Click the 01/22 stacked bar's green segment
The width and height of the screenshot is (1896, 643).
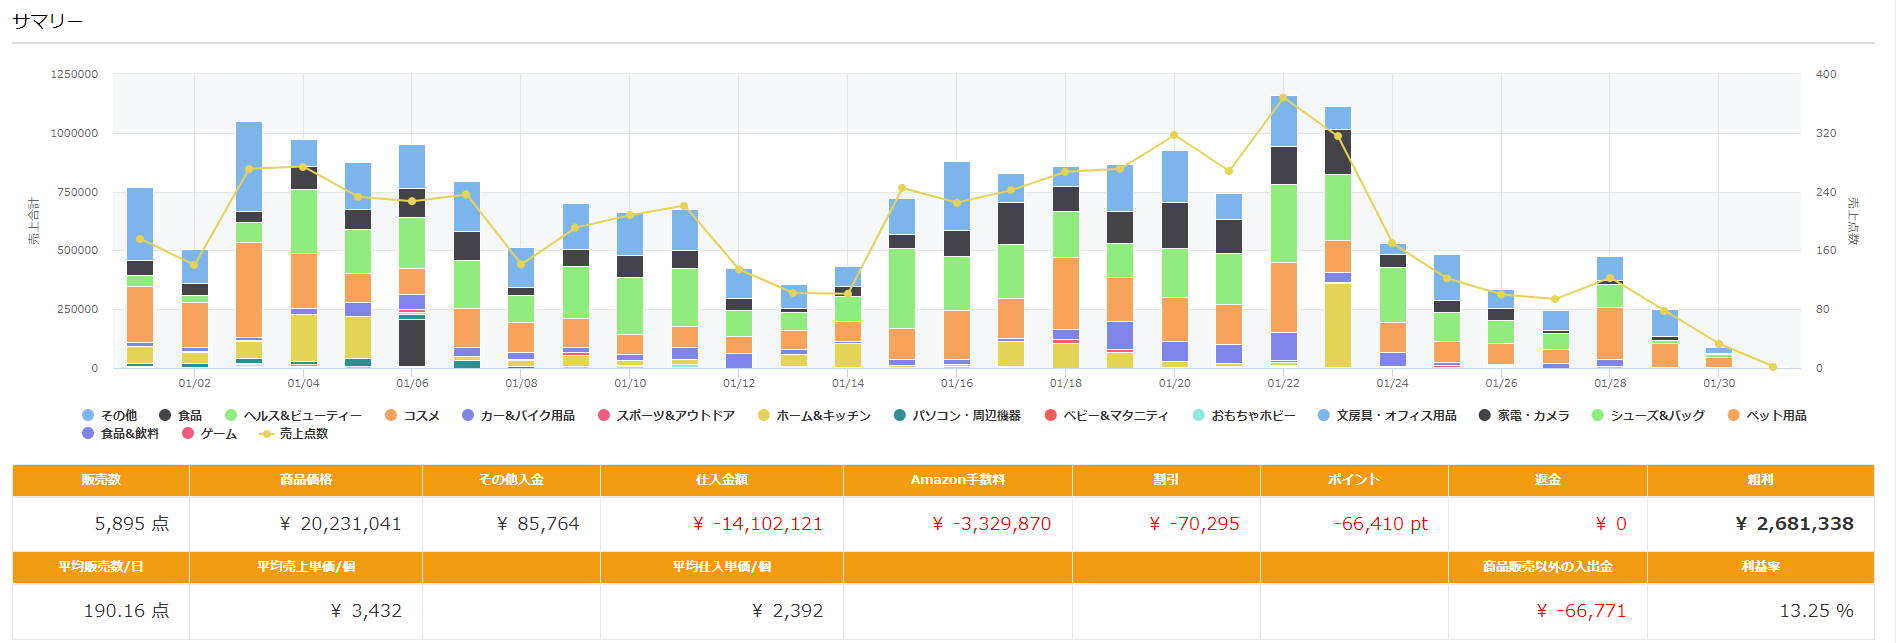pos(1284,223)
